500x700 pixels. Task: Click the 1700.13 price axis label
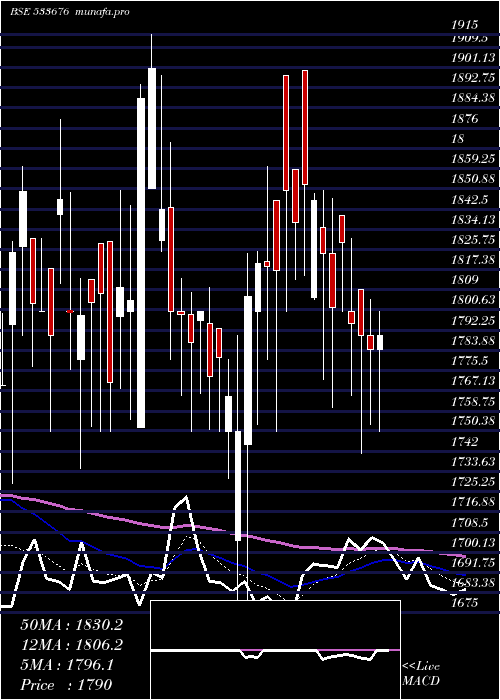pos(473,542)
